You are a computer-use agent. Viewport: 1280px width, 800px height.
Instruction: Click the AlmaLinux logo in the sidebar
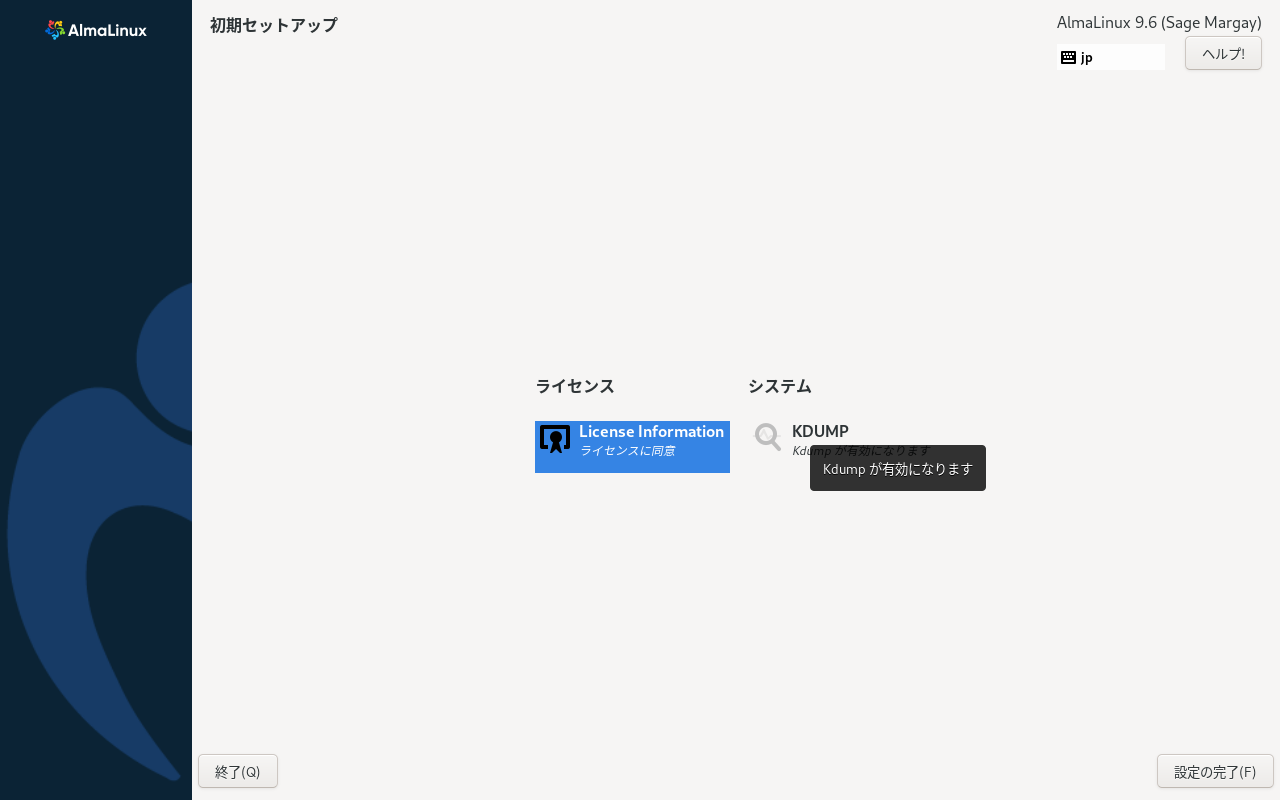[x=96, y=30]
